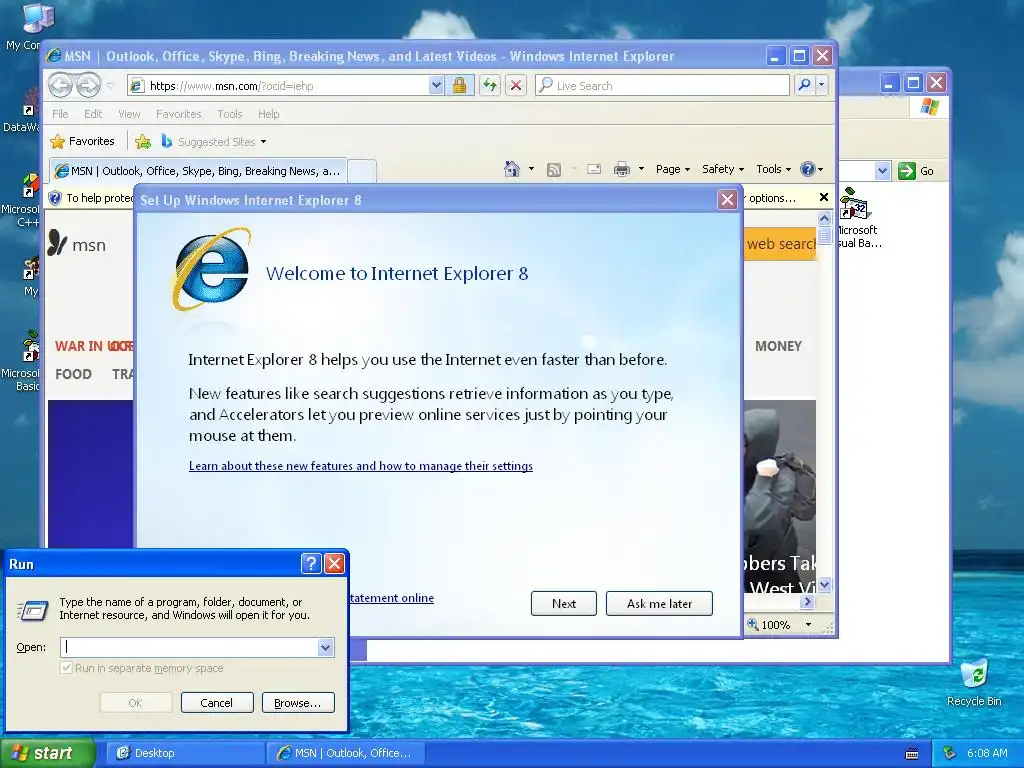Open the View menu
Screen dimensions: 1024x768
(129, 114)
